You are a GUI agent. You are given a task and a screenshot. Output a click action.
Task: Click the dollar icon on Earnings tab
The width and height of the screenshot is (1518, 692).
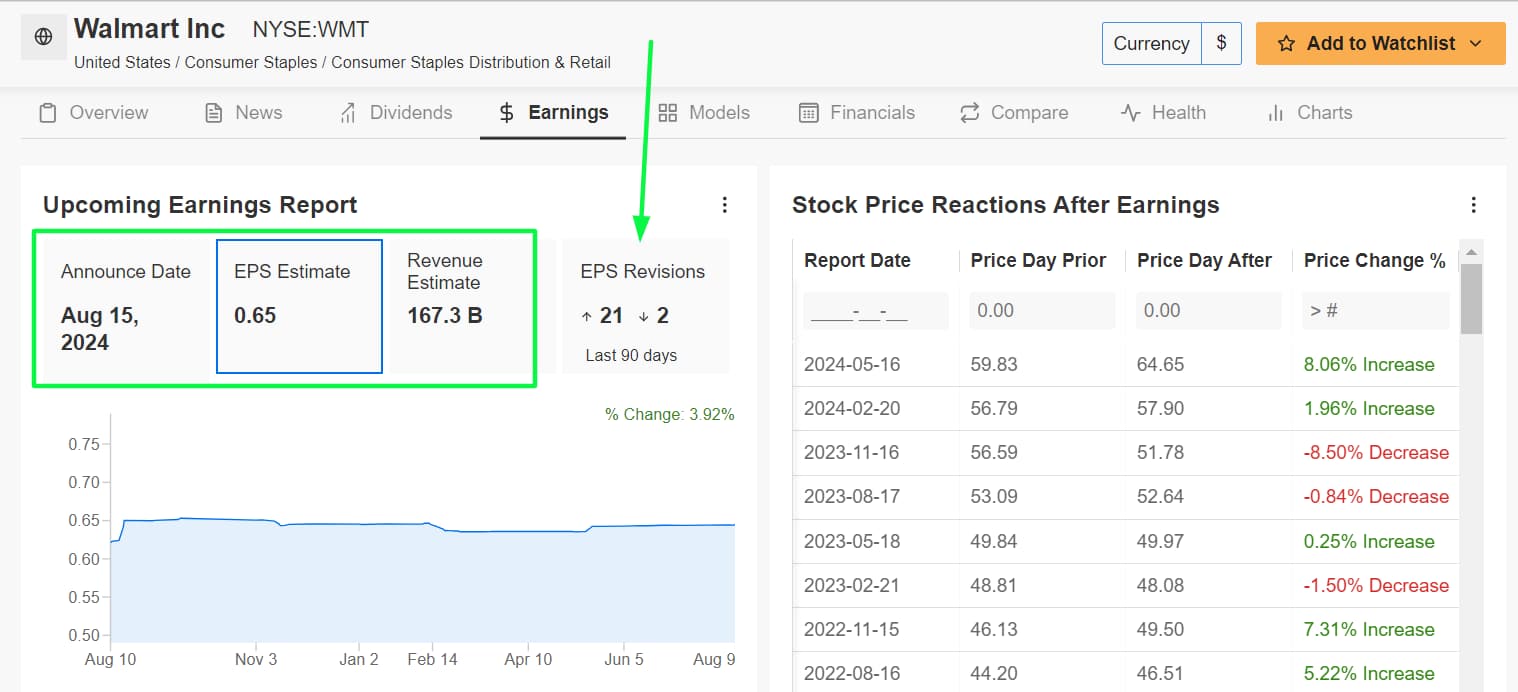[x=507, y=113]
